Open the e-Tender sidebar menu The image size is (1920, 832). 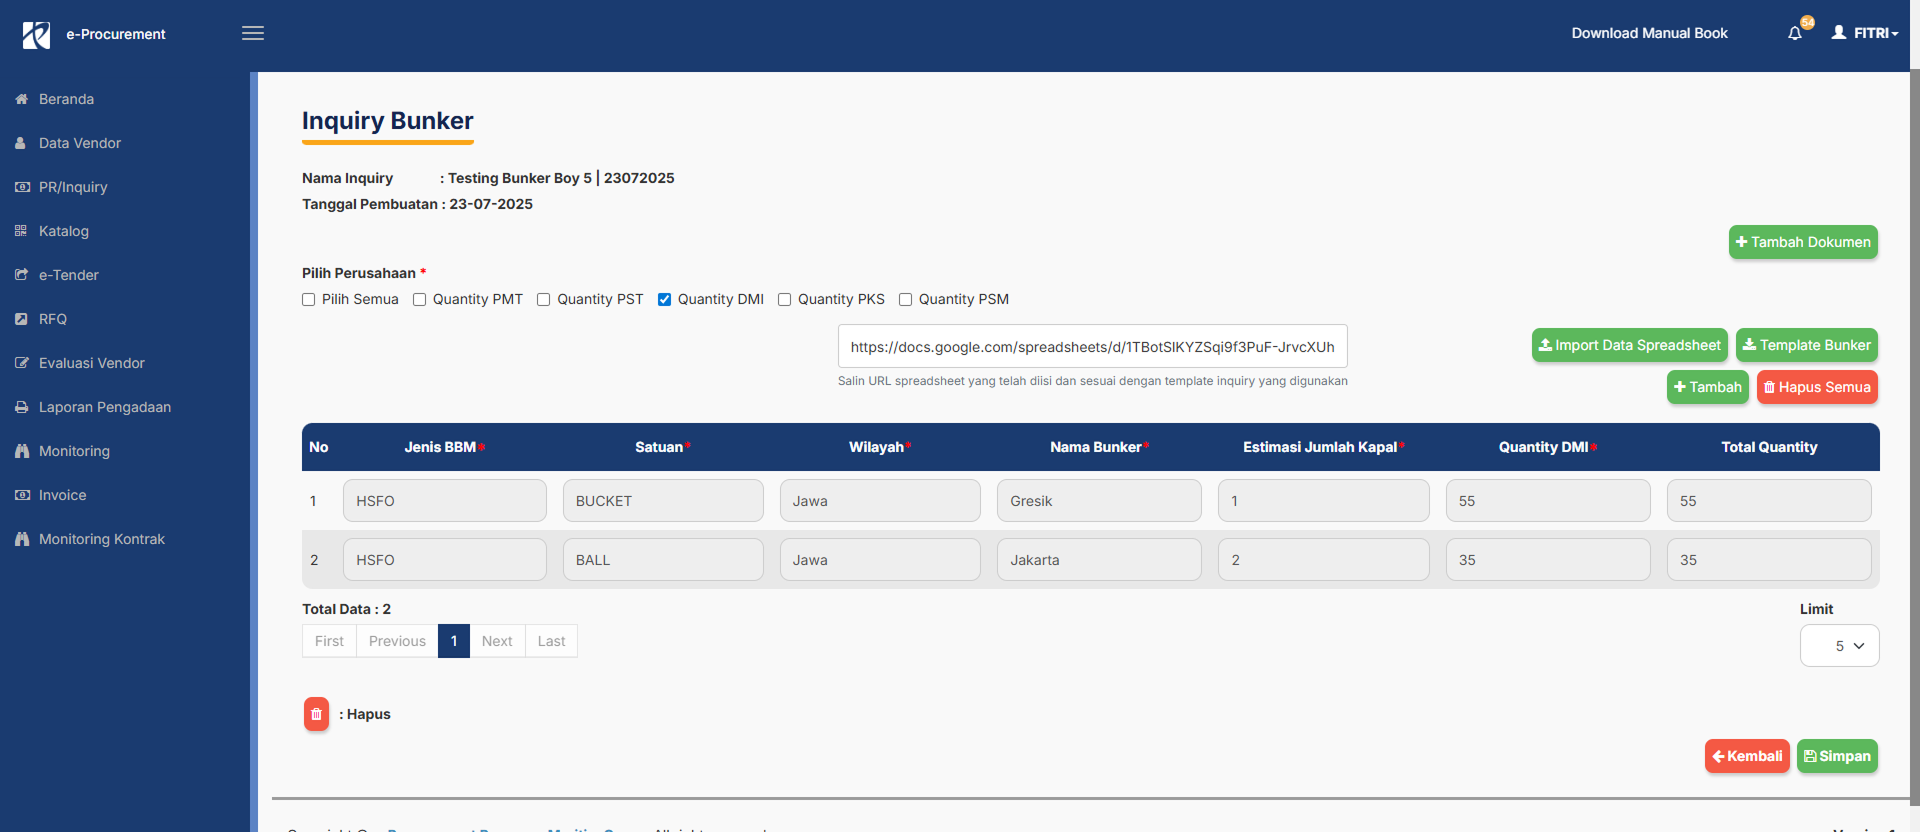(68, 275)
